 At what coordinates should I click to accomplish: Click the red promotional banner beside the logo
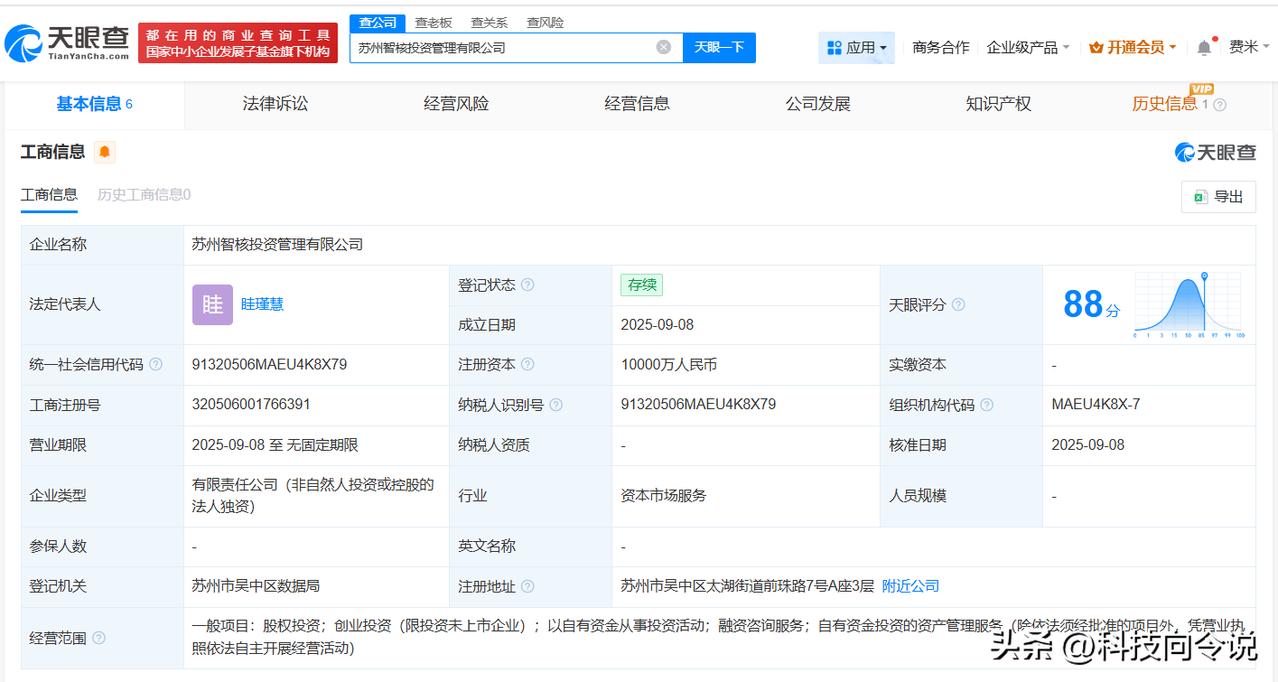238,43
